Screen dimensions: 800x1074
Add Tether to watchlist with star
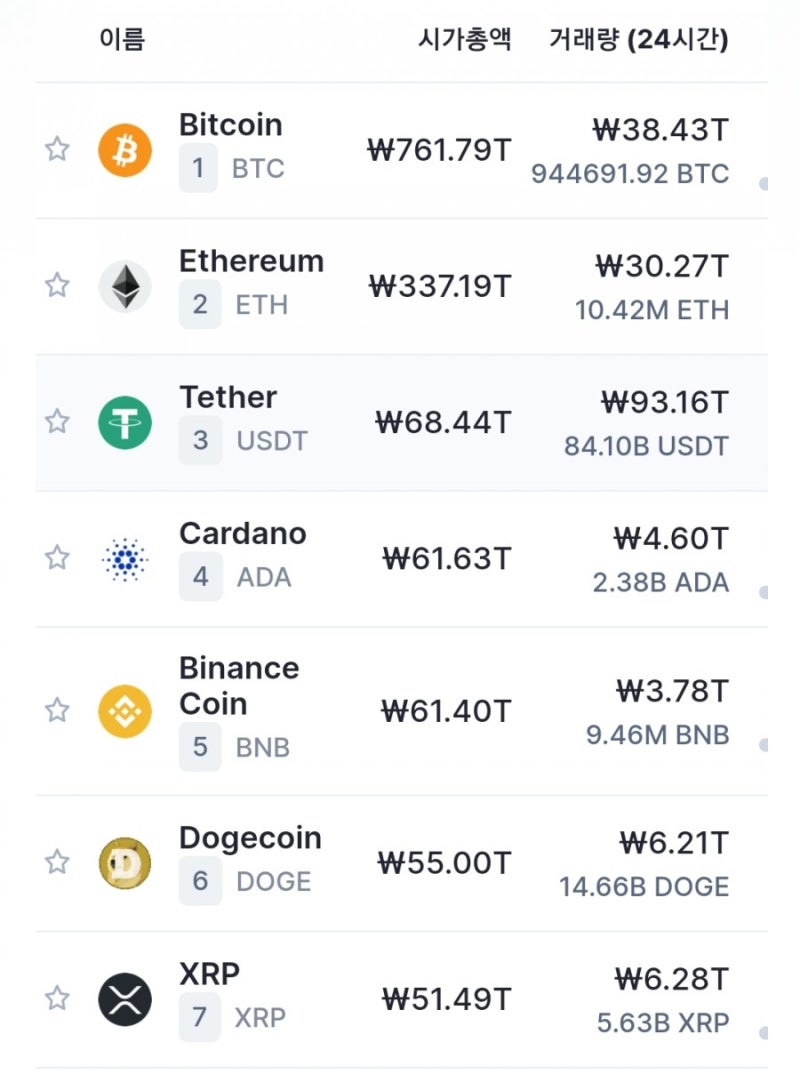coord(57,421)
